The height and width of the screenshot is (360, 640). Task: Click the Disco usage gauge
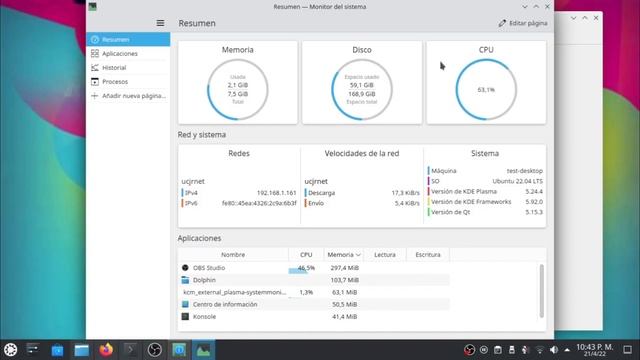point(362,89)
